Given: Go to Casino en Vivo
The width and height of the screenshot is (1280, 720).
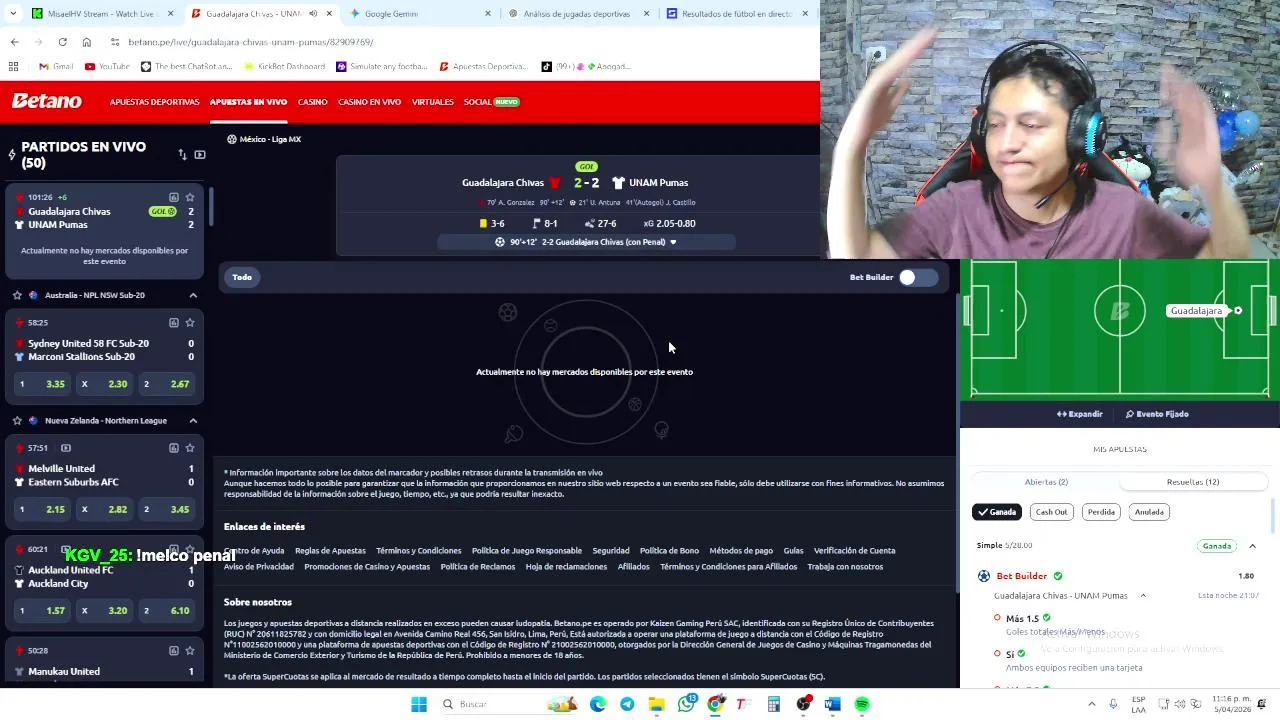Looking at the screenshot, I should [x=369, y=102].
